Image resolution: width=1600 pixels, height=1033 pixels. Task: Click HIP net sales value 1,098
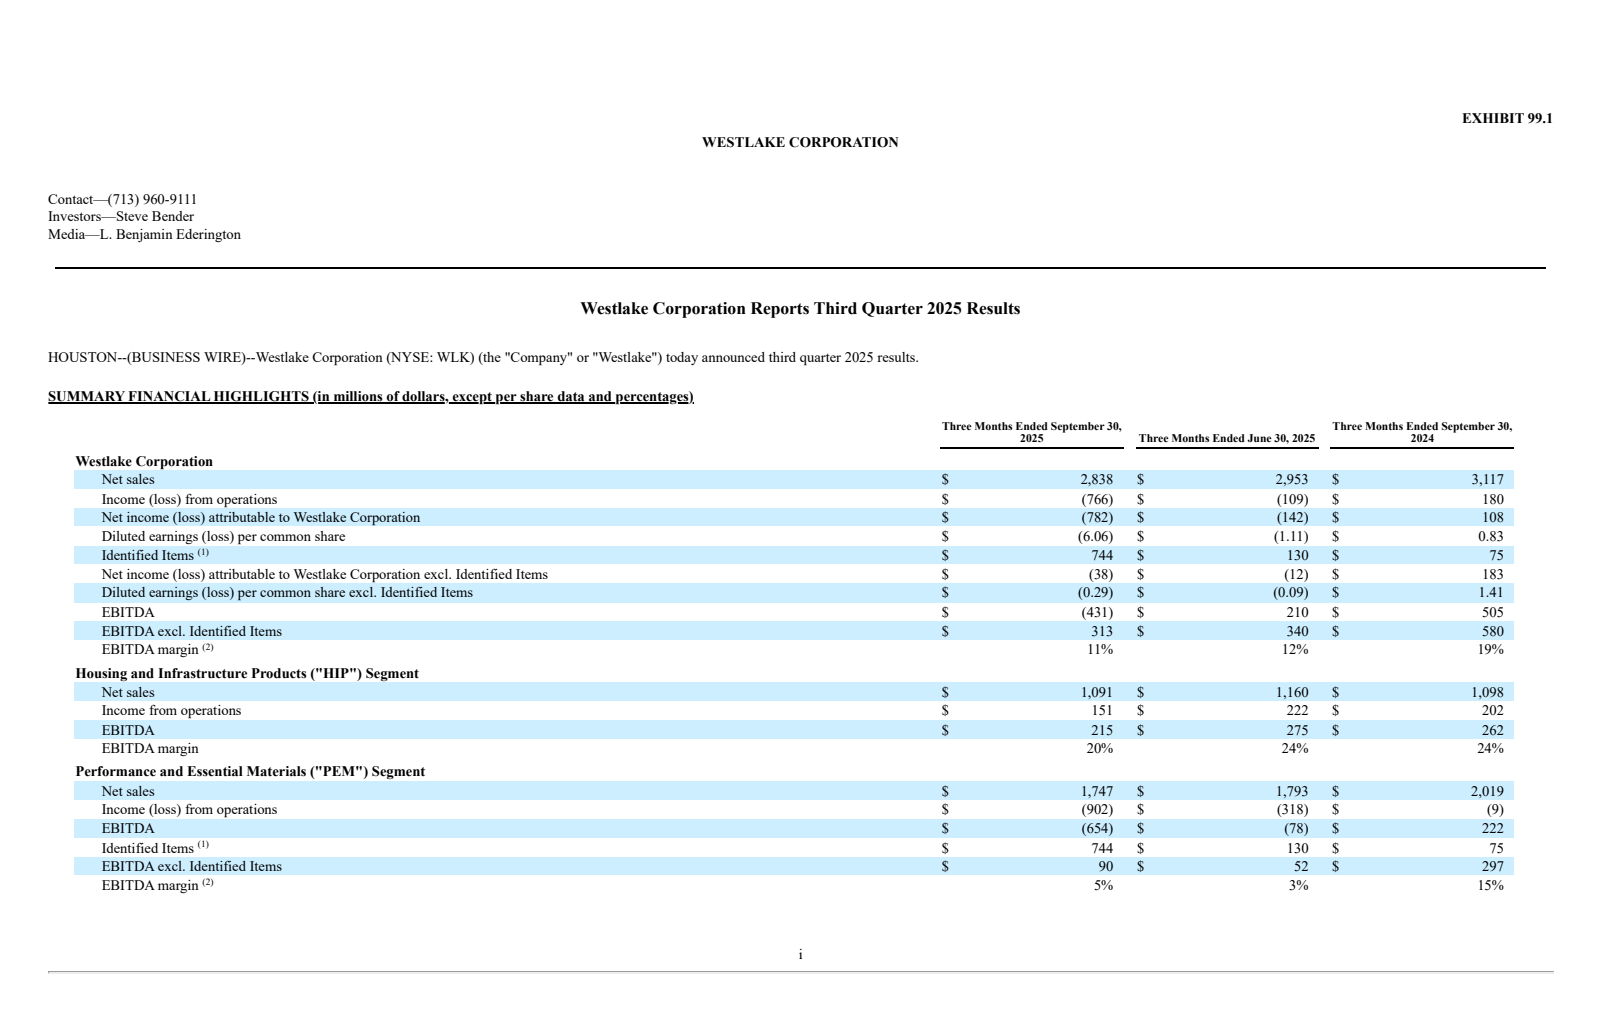[1487, 692]
